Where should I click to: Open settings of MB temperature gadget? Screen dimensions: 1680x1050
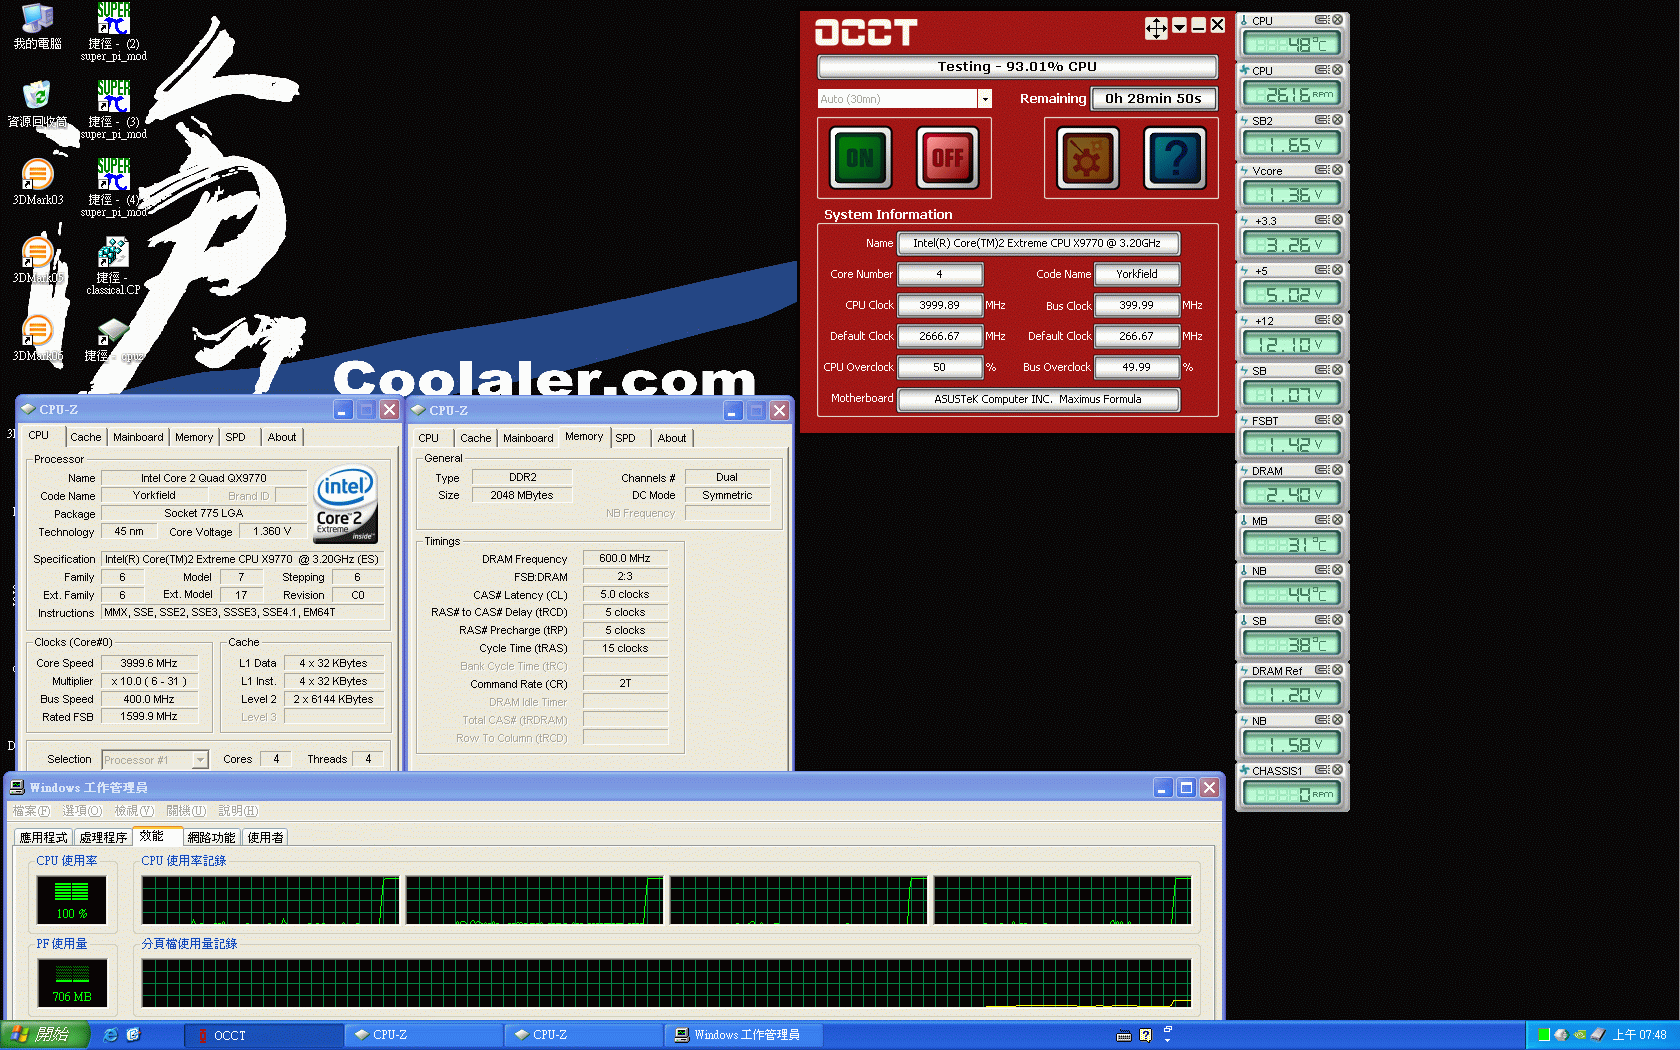(x=1322, y=520)
